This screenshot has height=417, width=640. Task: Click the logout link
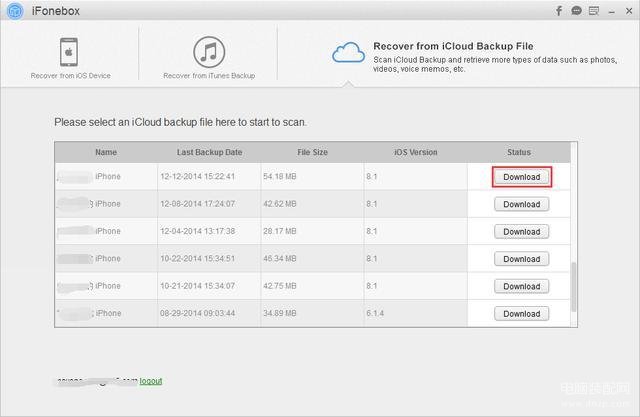coord(151,381)
